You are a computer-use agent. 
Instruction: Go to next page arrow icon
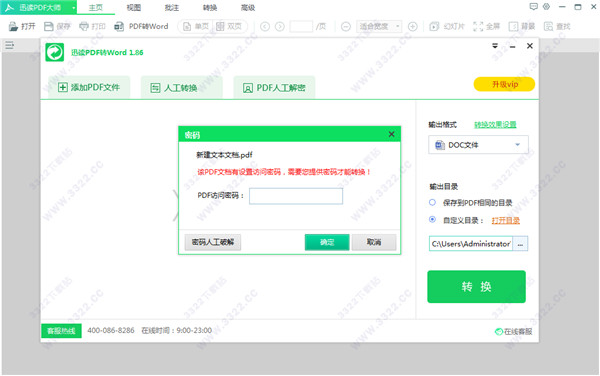point(280,26)
